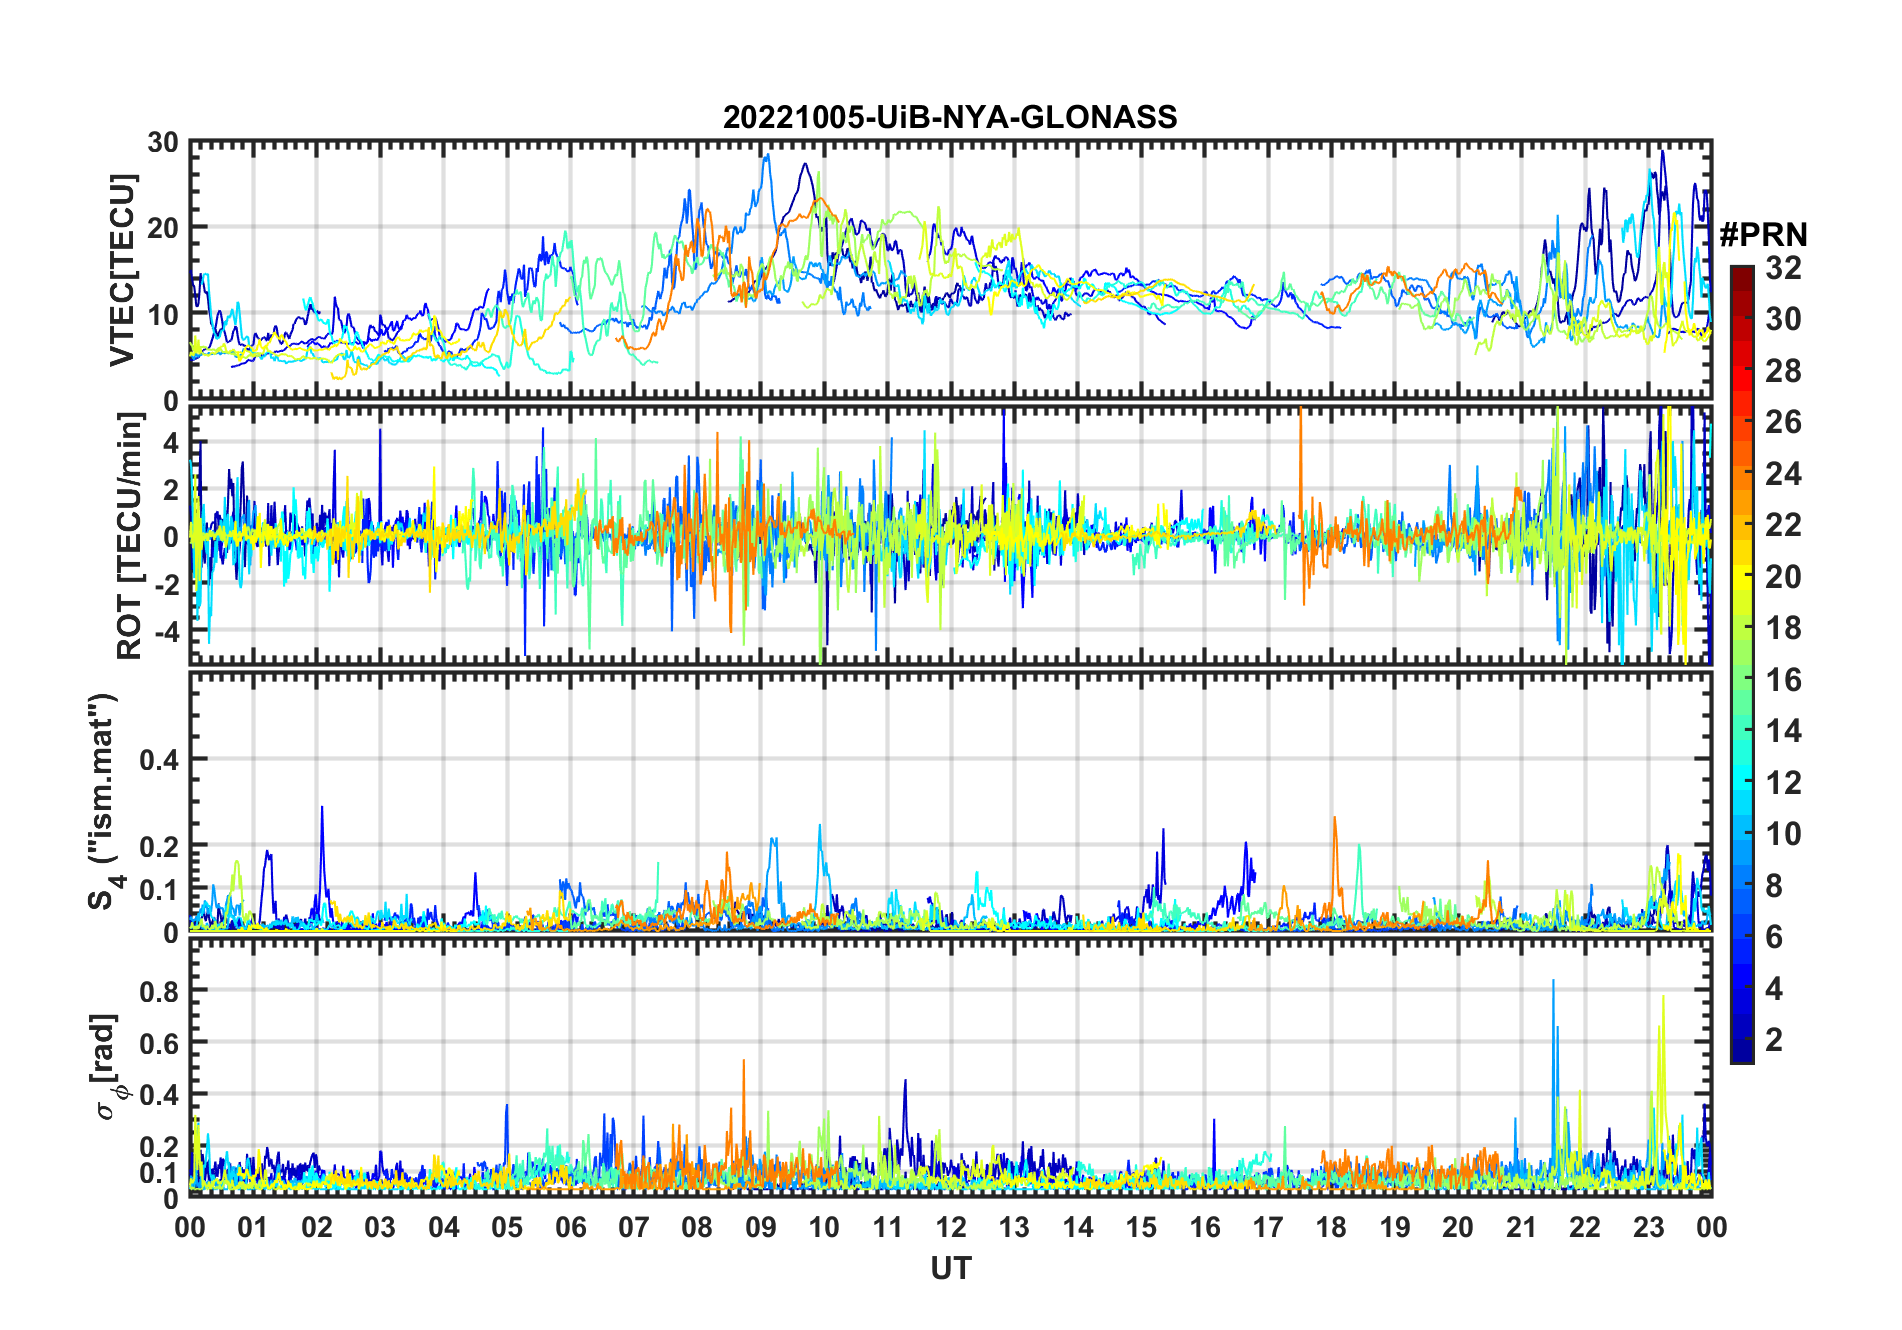Select UT axis tick label 05

point(507,1227)
